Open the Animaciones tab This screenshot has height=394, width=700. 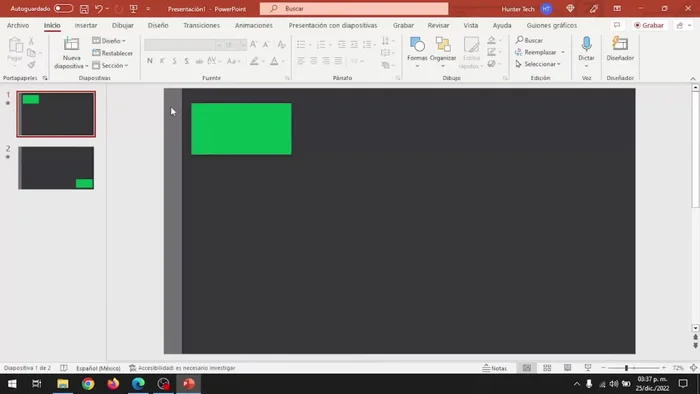254,25
